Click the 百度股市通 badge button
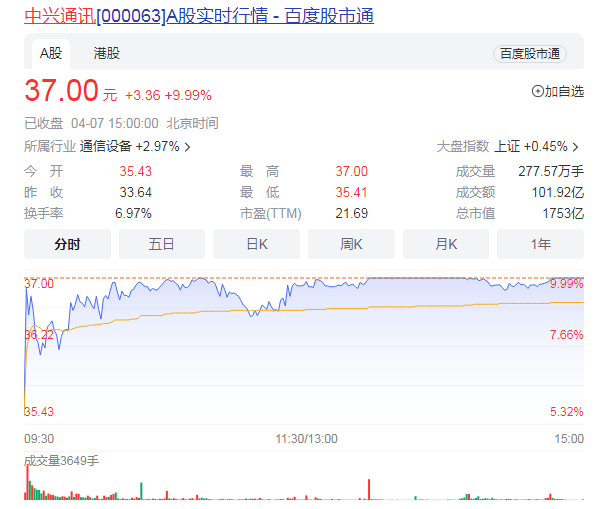 [529, 54]
